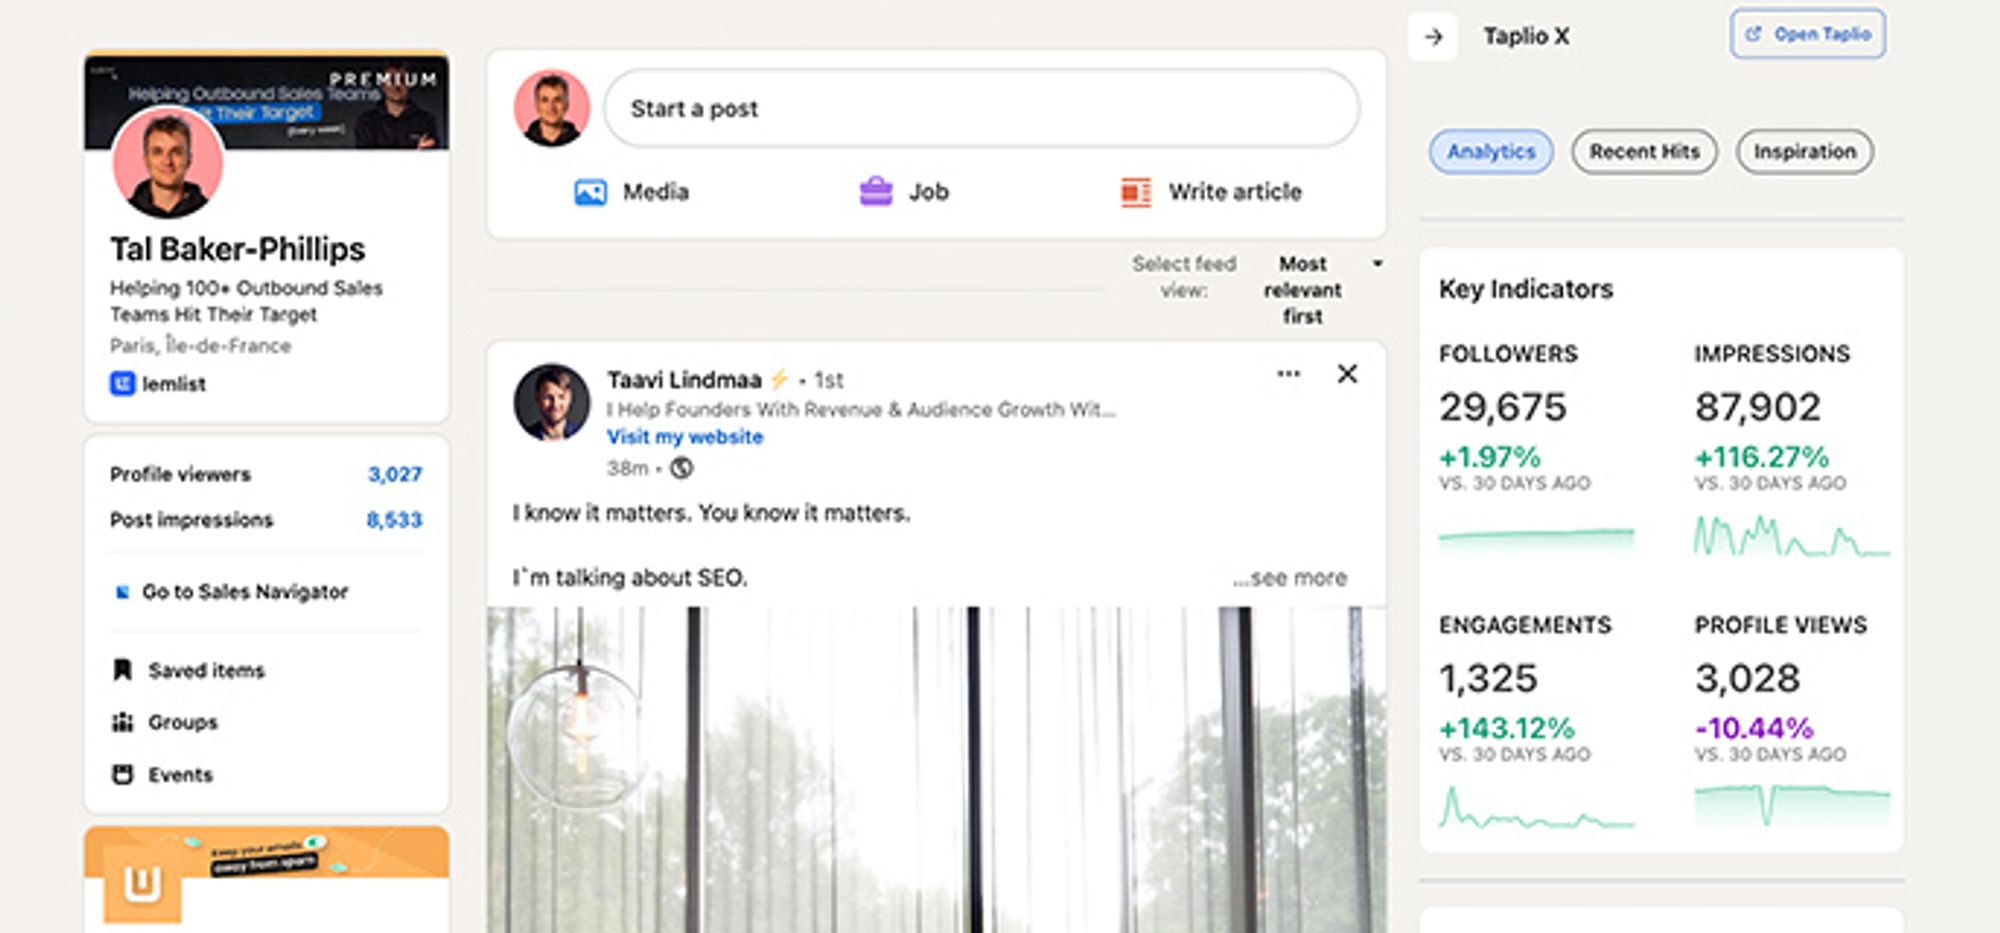Switch to the Recent Hits tab
The image size is (2000, 933).
pyautogui.click(x=1644, y=152)
